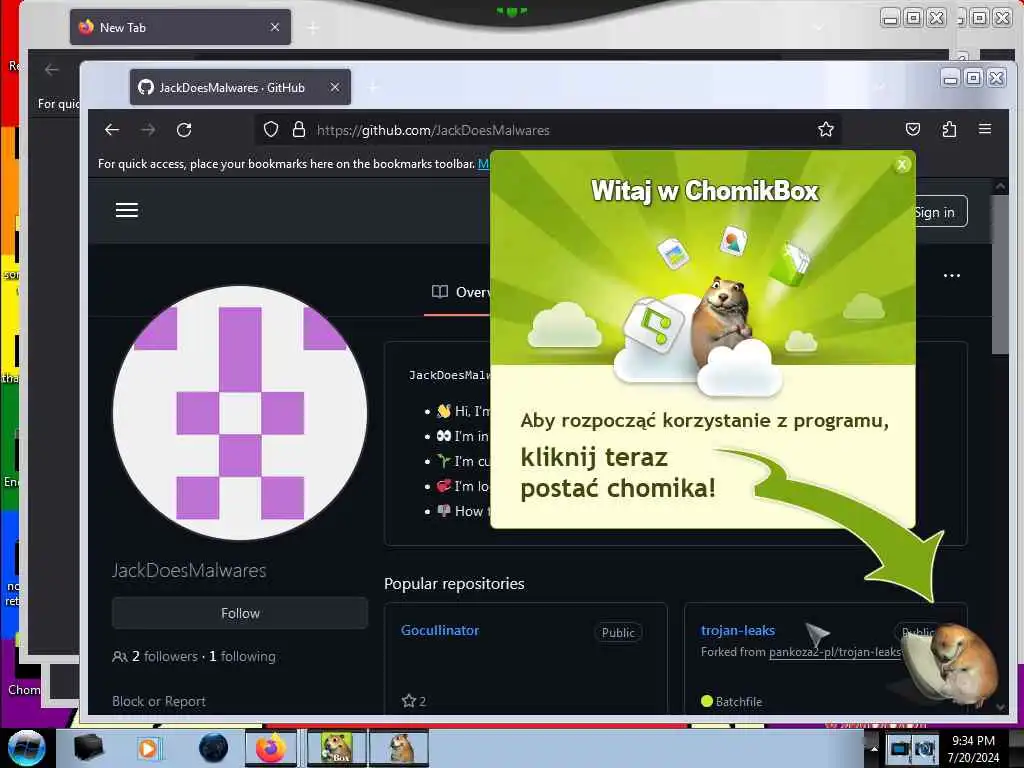
Task: Open the pankoza2-pl/trojan-leaks fork source link
Action: (x=835, y=652)
